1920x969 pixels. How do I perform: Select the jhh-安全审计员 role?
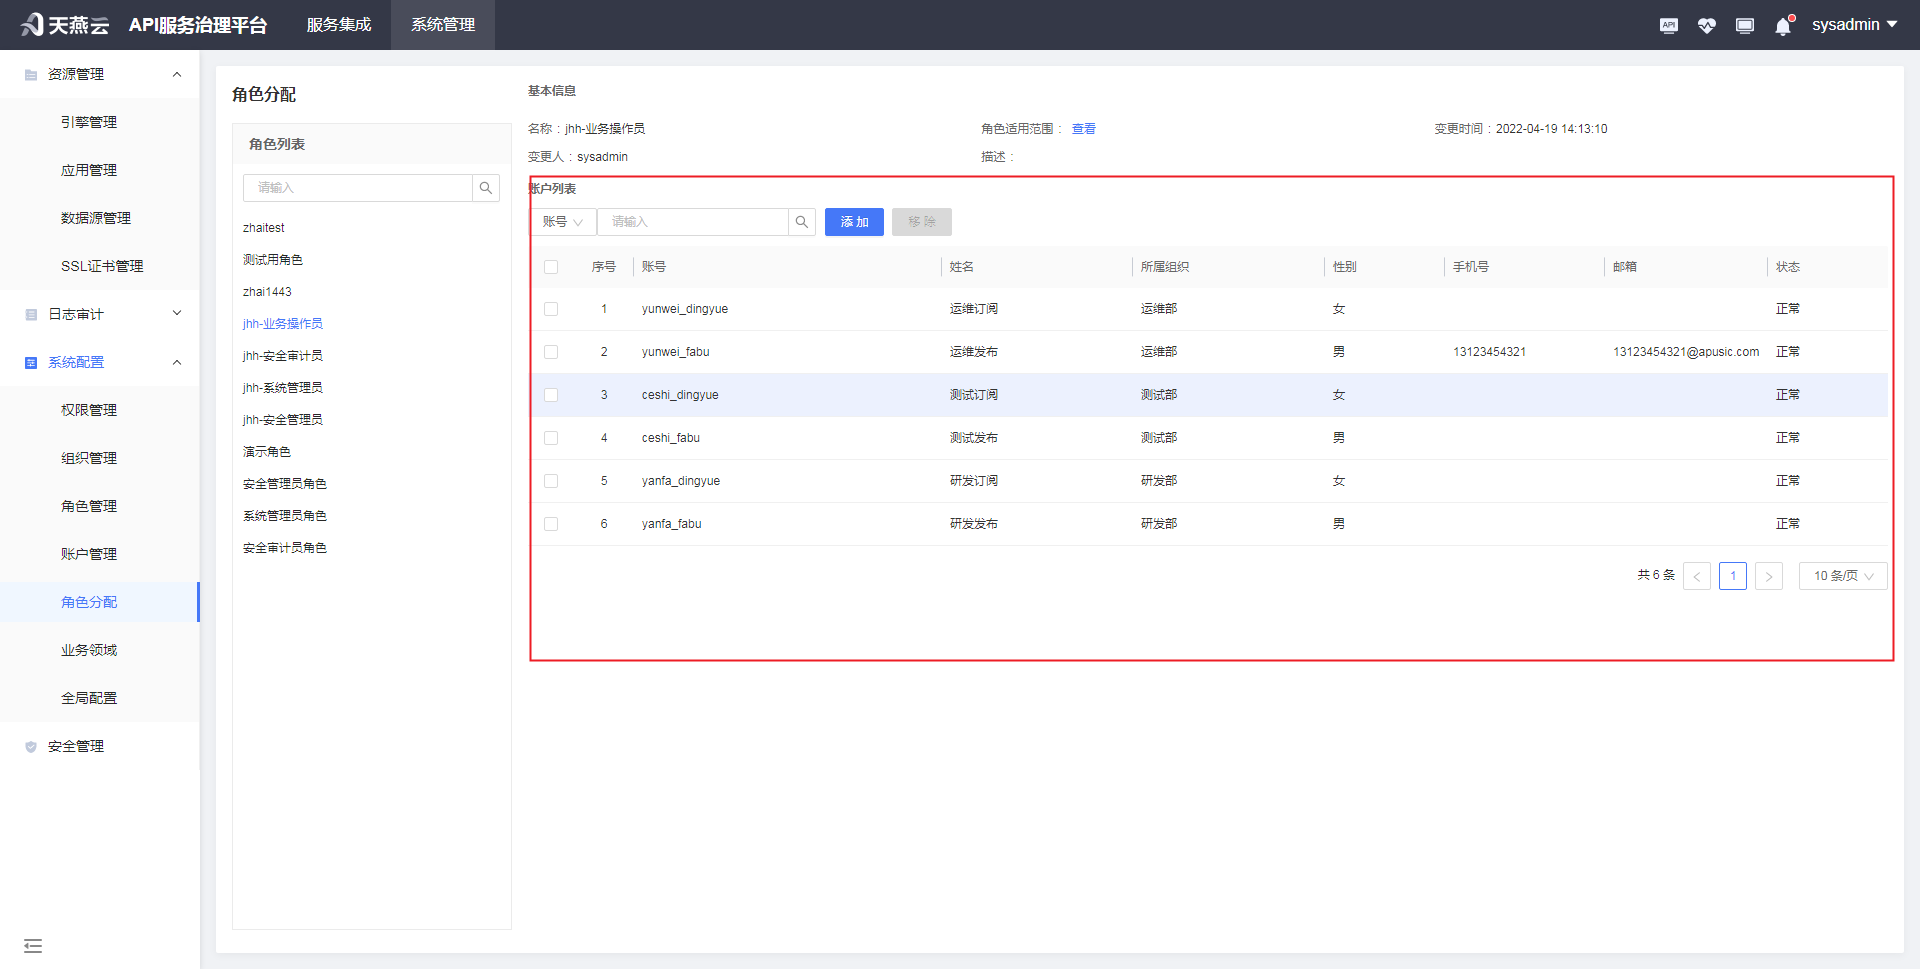pyautogui.click(x=283, y=356)
